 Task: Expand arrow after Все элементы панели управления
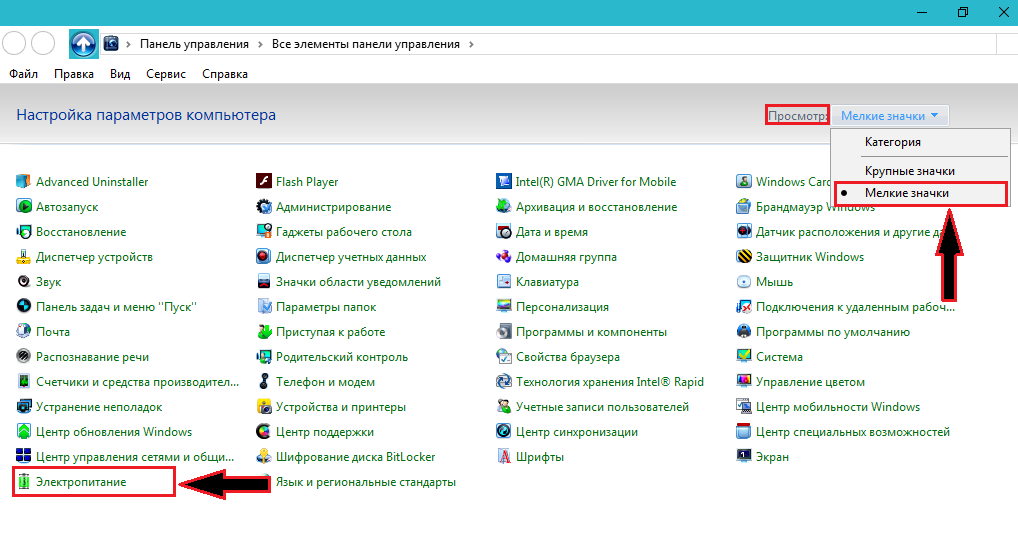pyautogui.click(x=472, y=44)
